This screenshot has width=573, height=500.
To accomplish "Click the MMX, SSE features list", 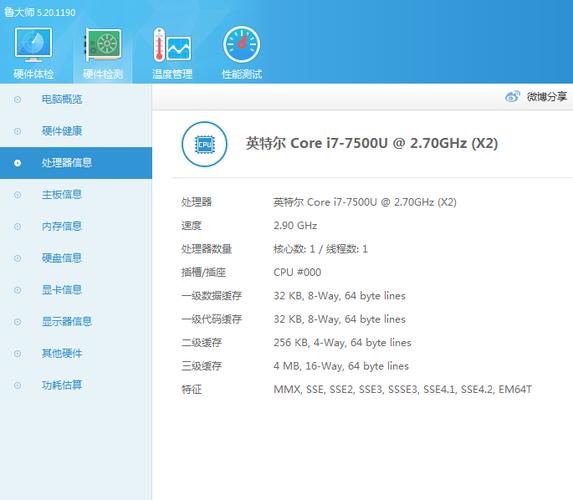I will tap(402, 389).
